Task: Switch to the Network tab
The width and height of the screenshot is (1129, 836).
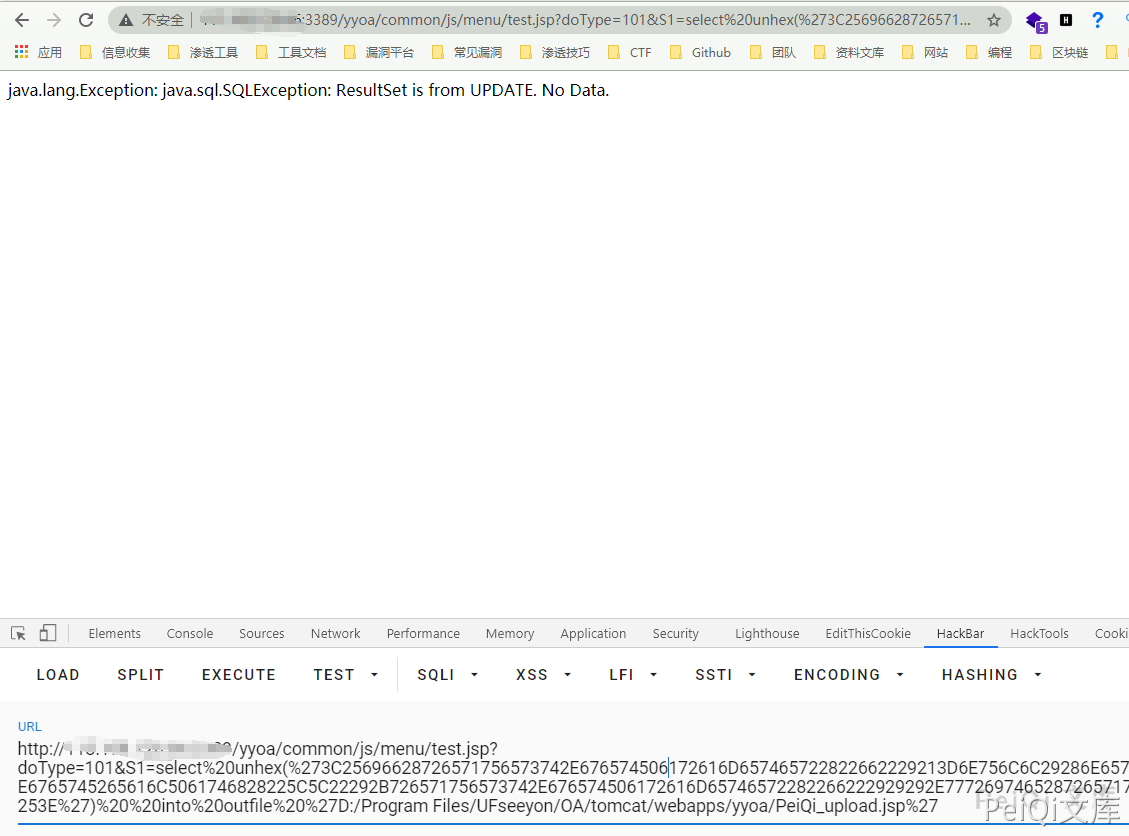Action: pos(336,634)
